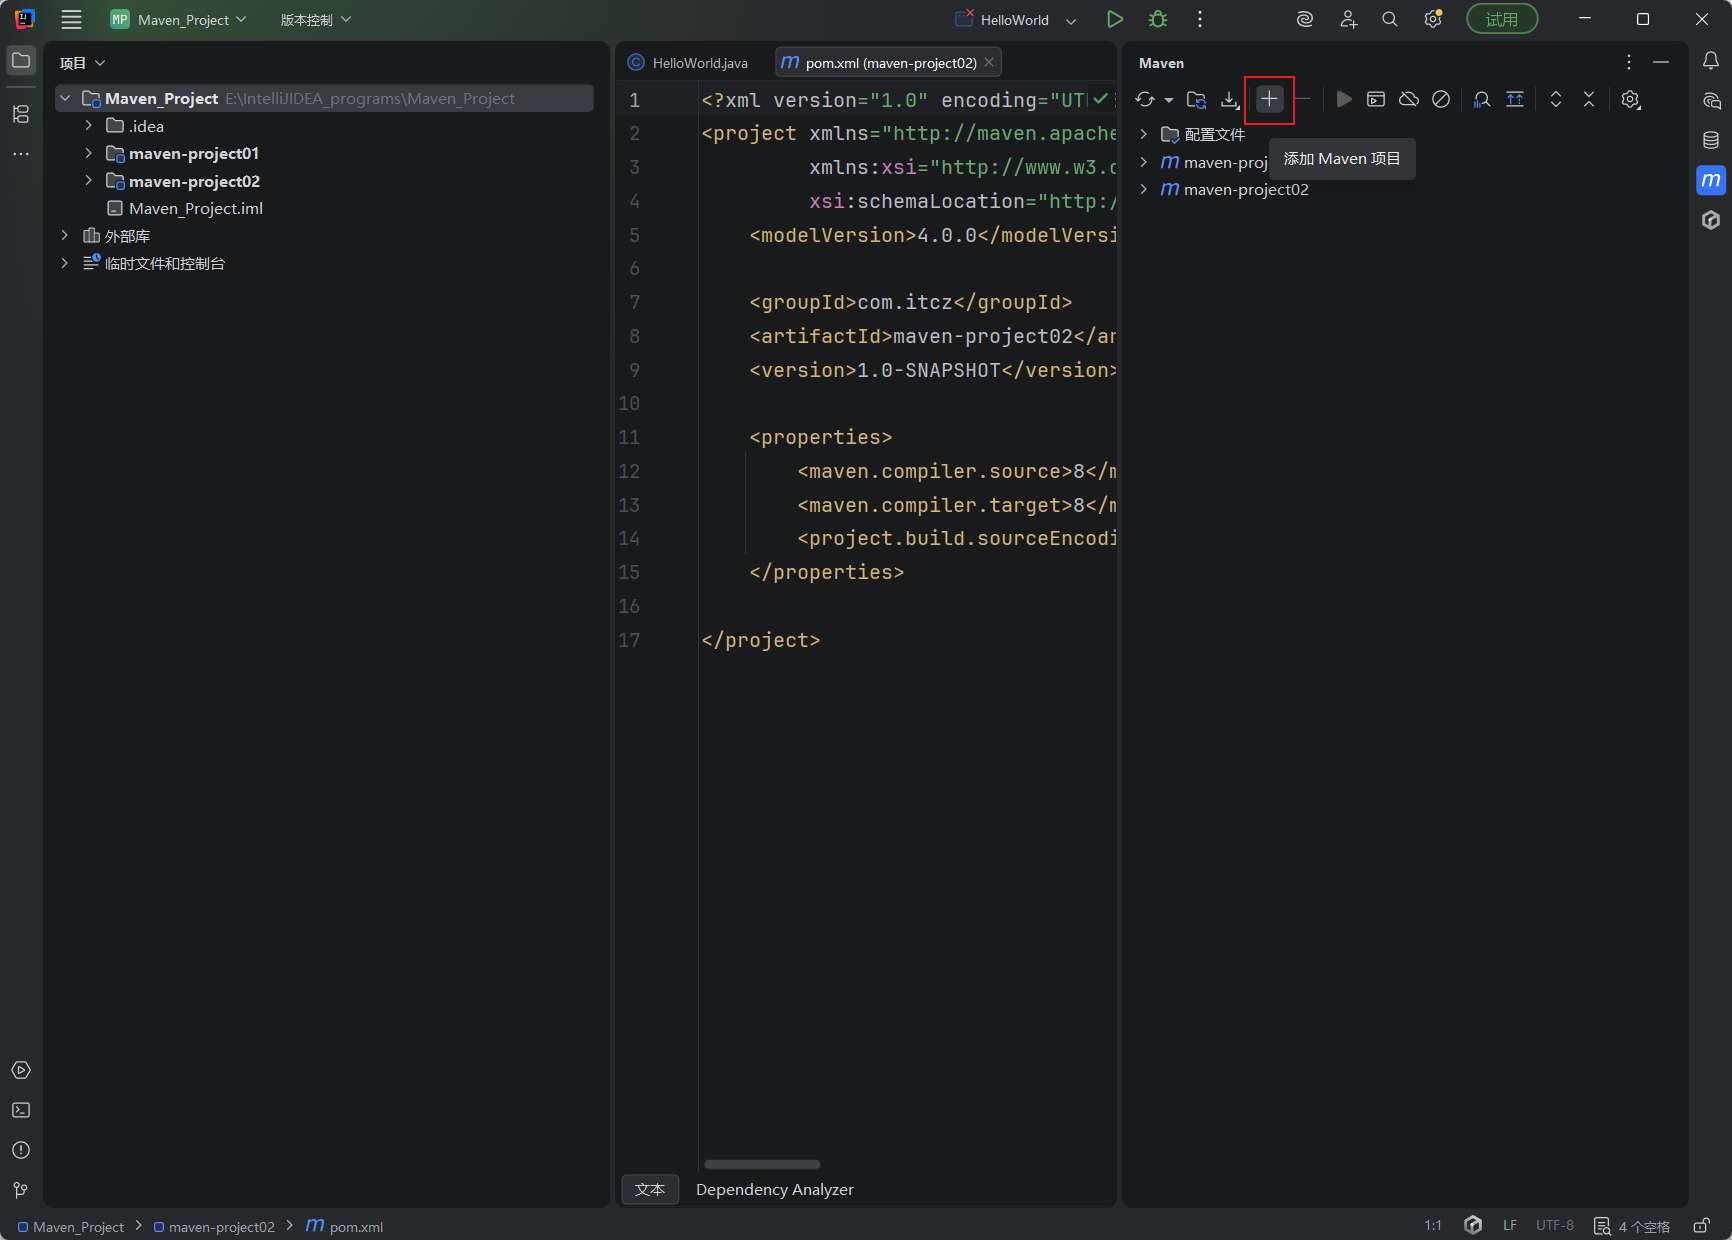Image resolution: width=1732 pixels, height=1240 pixels.
Task: Close pom.xml (maven-project02) tab
Action: point(989,62)
